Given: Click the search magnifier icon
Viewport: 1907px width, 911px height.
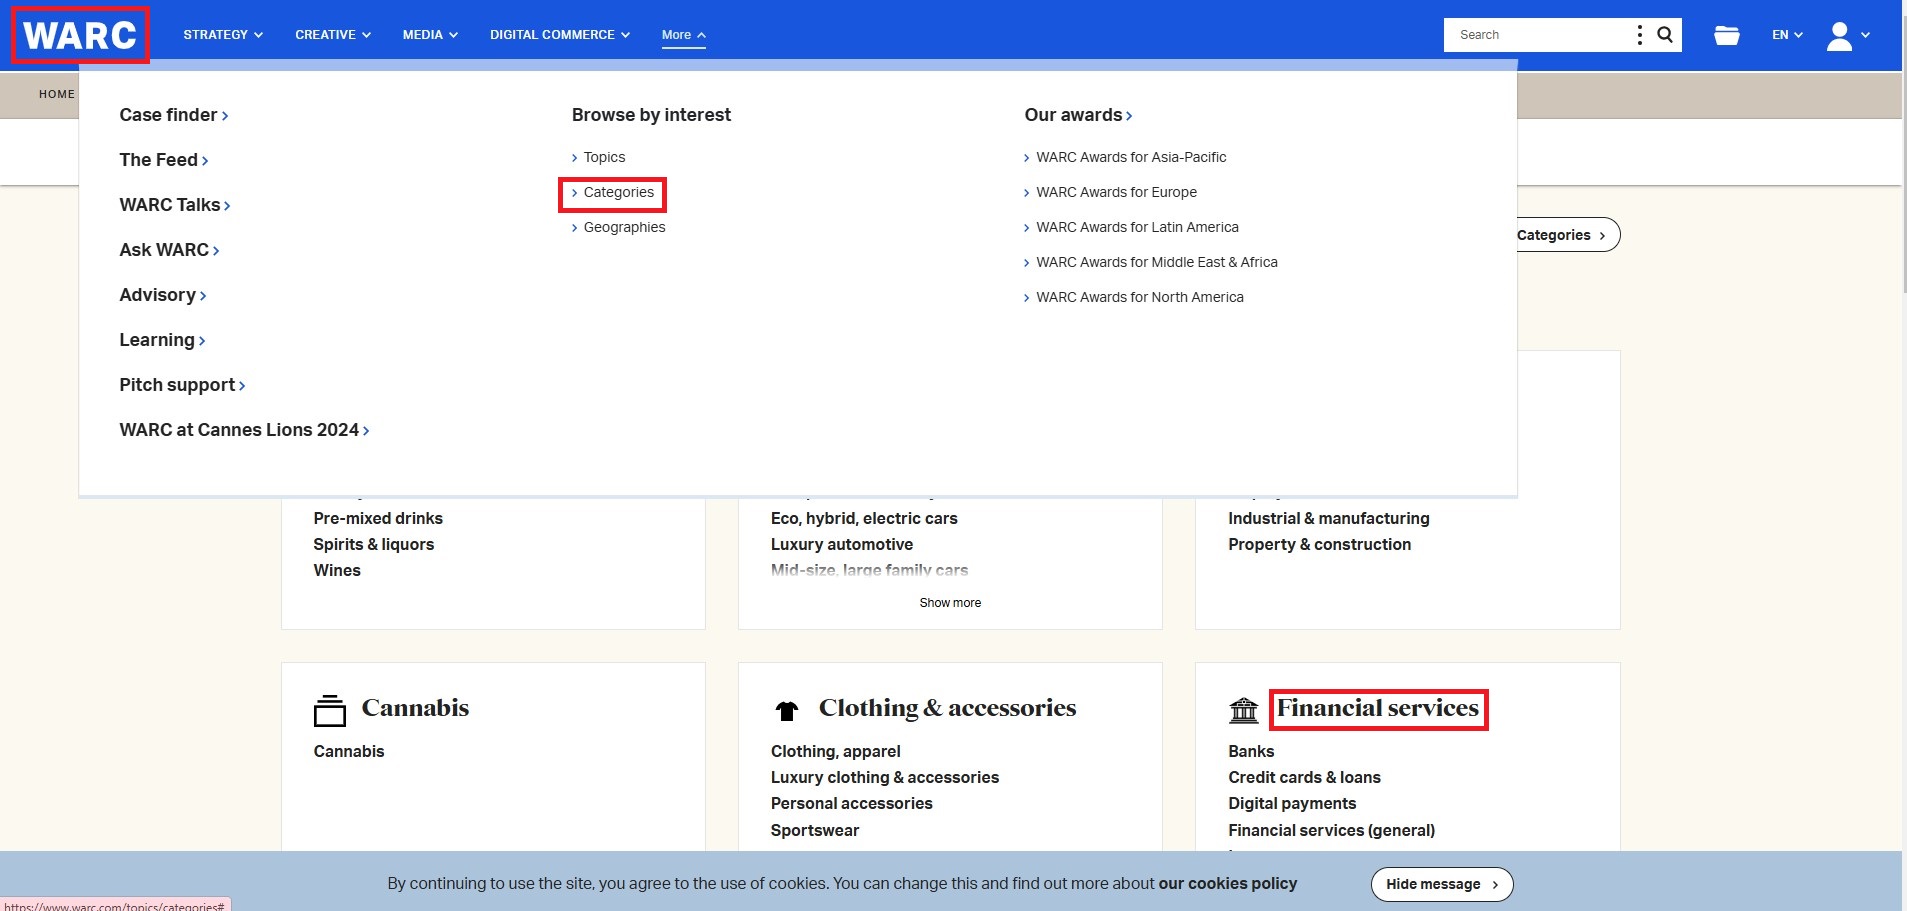Looking at the screenshot, I should [1665, 35].
